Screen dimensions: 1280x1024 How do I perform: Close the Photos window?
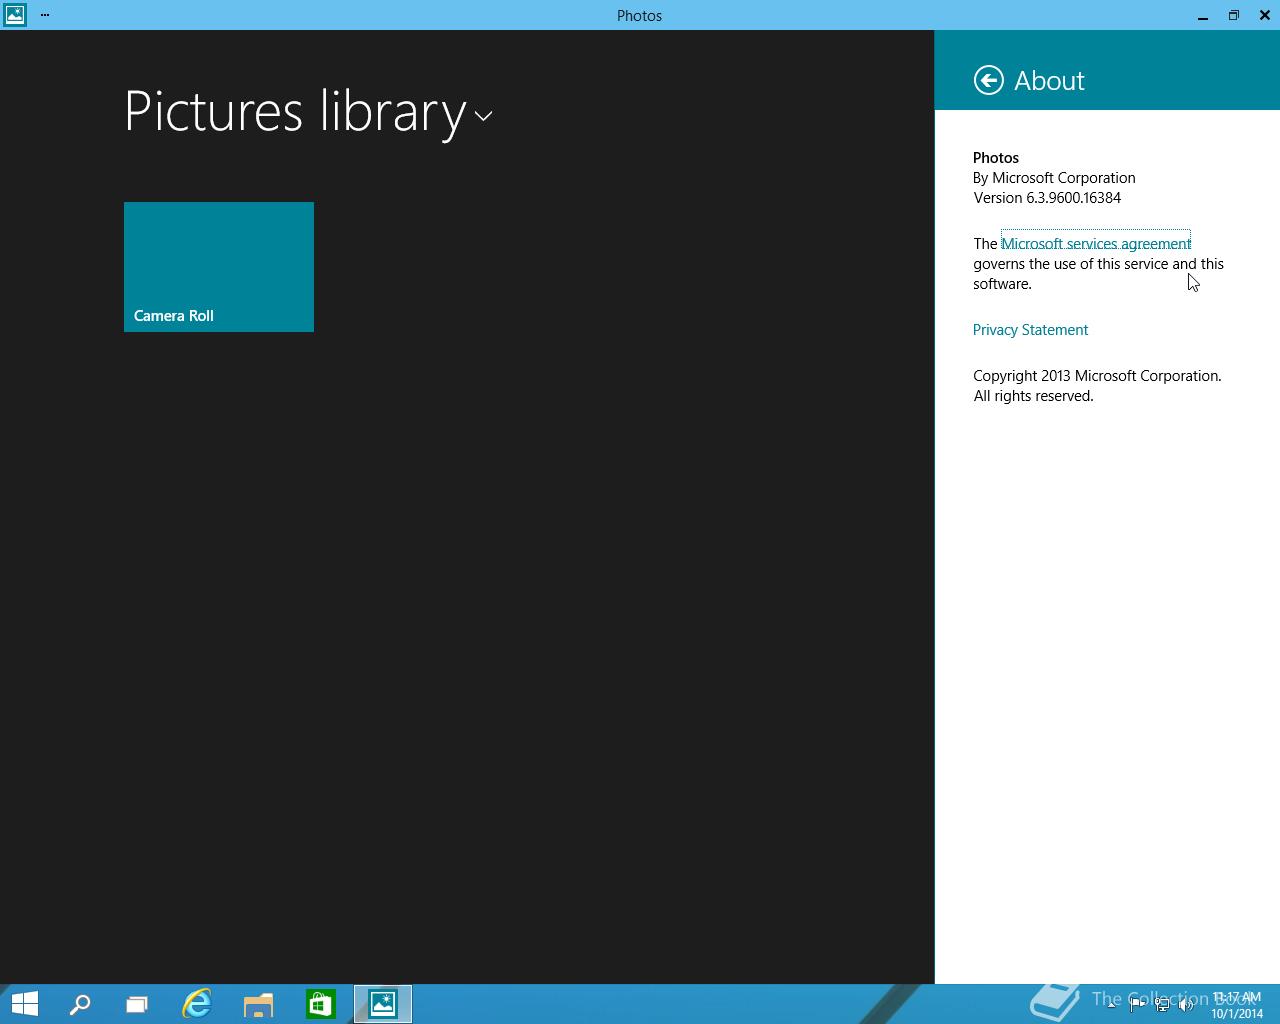pyautogui.click(x=1265, y=15)
